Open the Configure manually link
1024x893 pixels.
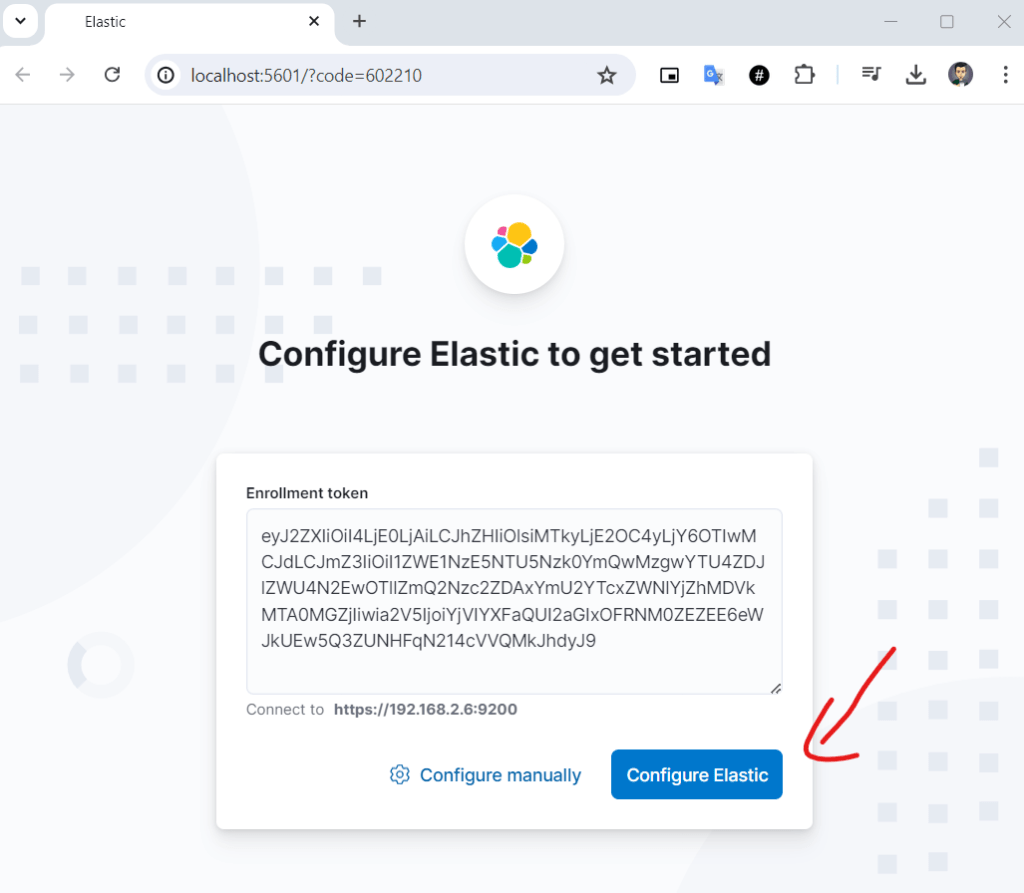(500, 775)
